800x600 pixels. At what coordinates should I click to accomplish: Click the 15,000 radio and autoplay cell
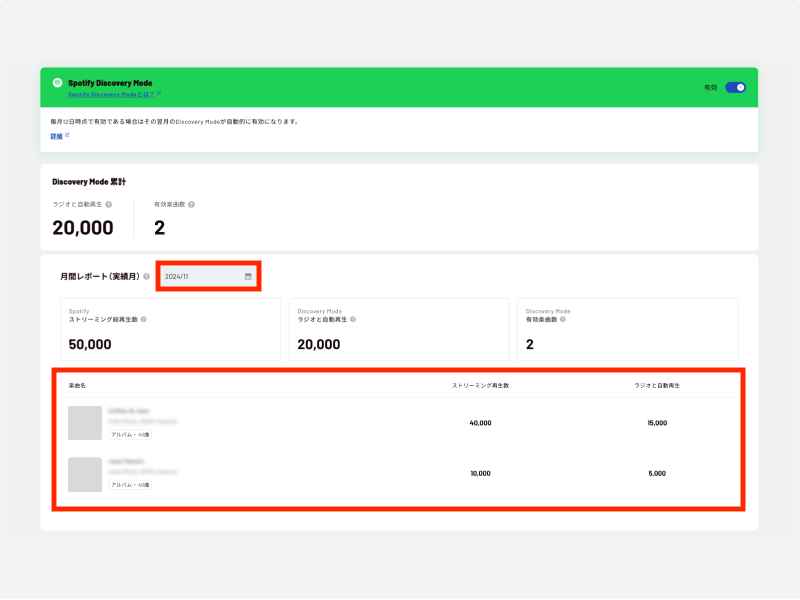coord(657,423)
